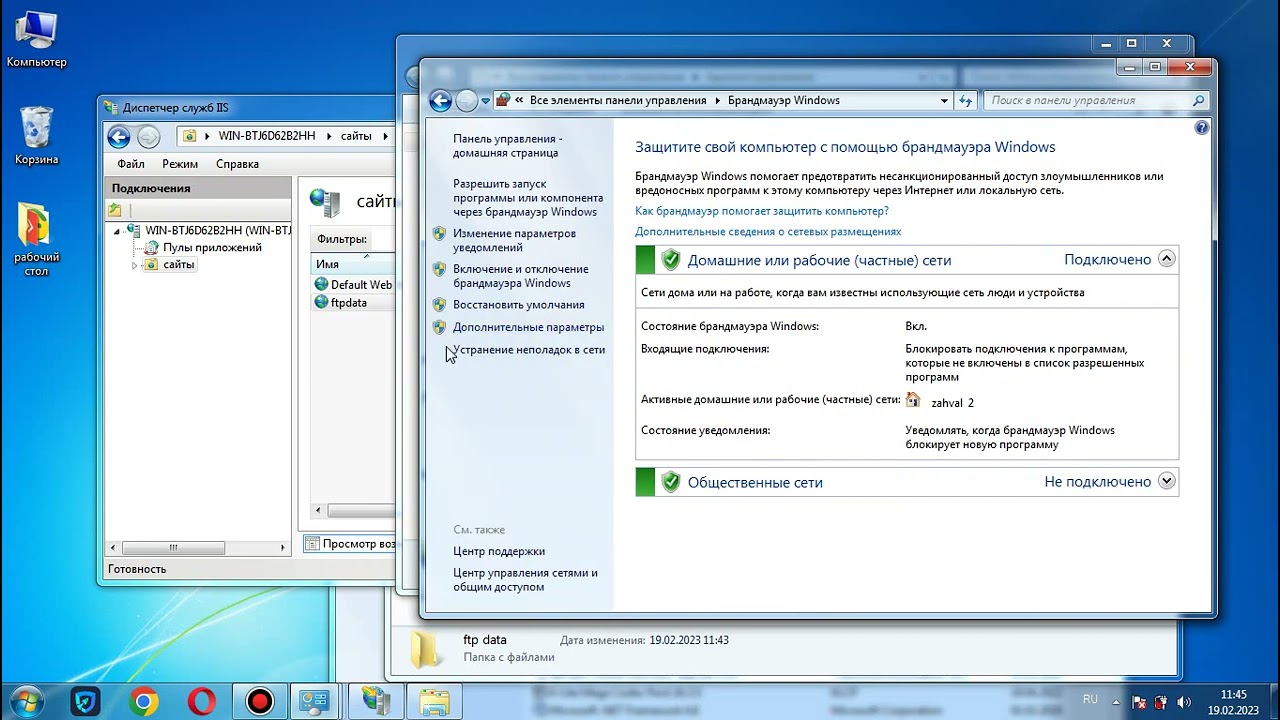Open Opera browser from taskbar
This screenshot has width=1280, height=720.
201,702
